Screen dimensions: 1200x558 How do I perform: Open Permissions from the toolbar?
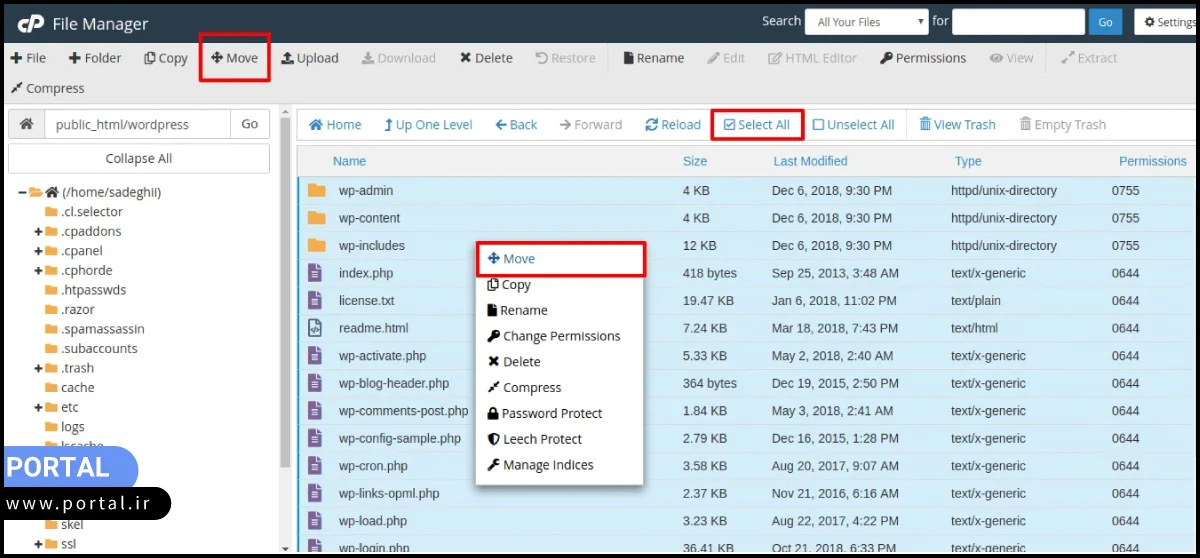coord(923,58)
